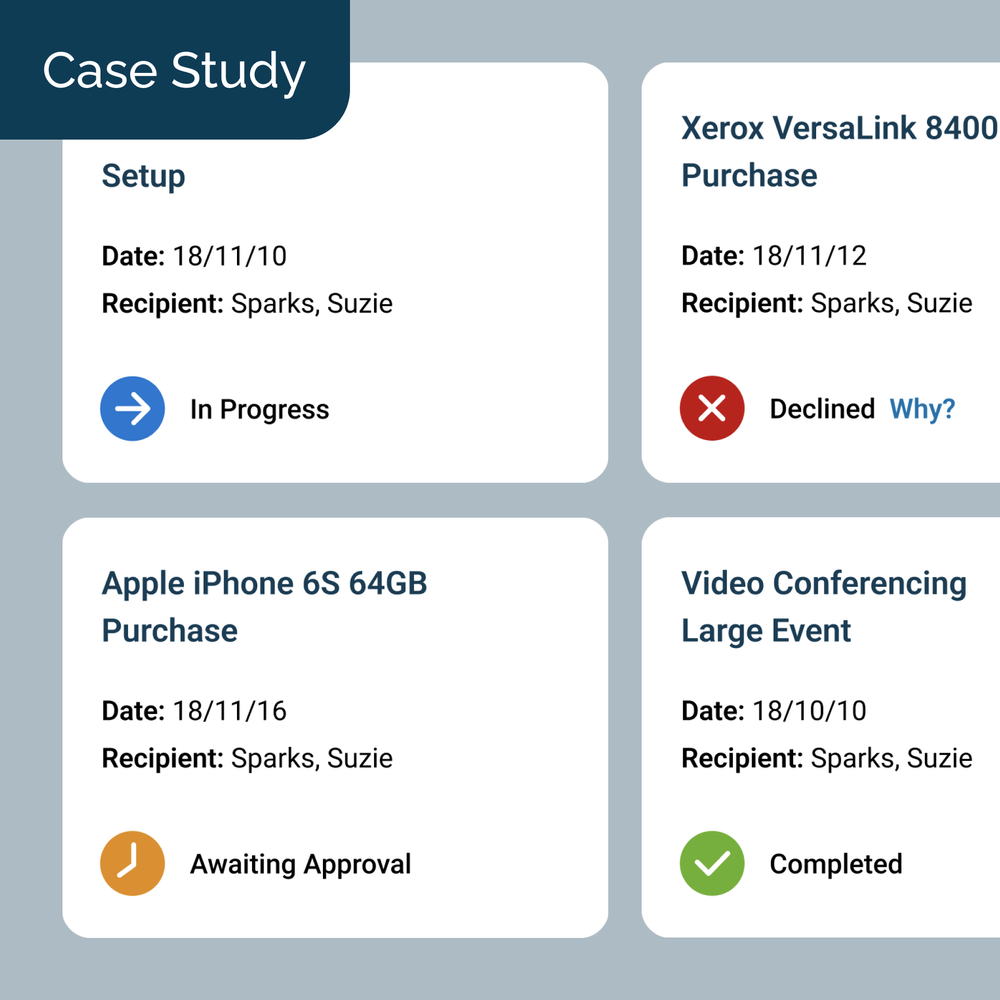Viewport: 1000px width, 1000px height.
Task: Click the orange Awaiting Approval clock icon
Action: 132,864
